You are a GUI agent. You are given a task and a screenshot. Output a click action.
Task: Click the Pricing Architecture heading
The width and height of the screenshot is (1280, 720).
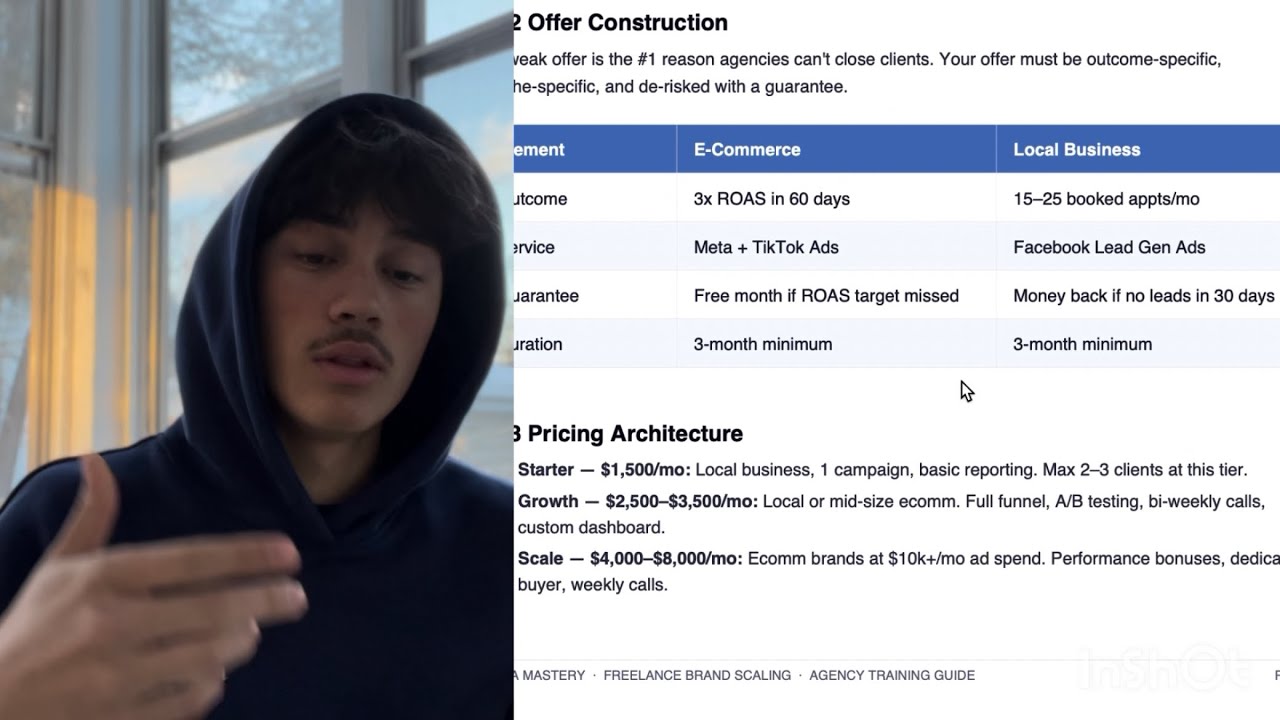pyautogui.click(x=634, y=434)
